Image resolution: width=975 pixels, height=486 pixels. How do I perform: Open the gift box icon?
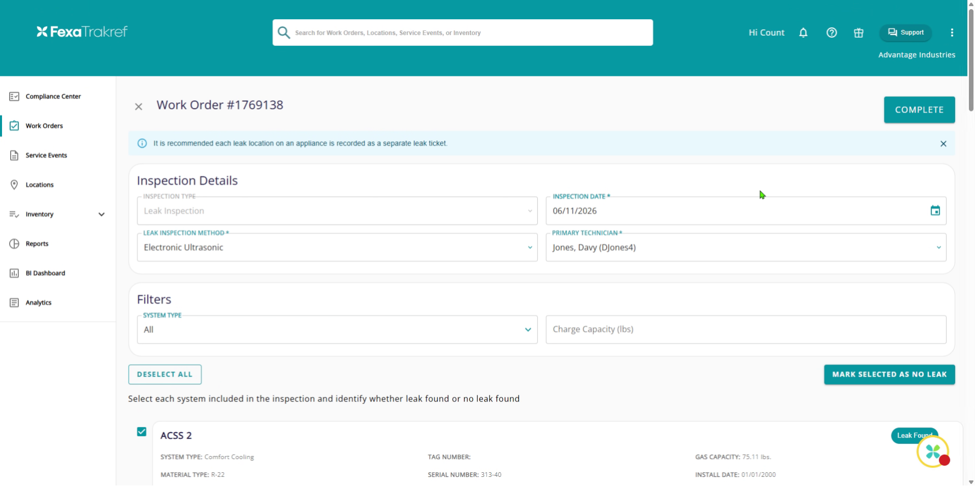click(859, 33)
